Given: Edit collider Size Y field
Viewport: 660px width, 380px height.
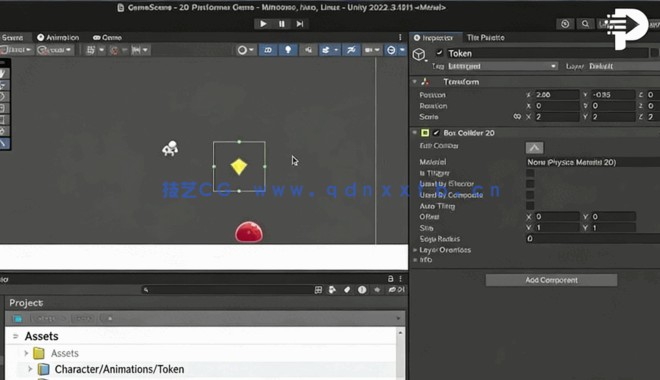Looking at the screenshot, I should (x=612, y=228).
